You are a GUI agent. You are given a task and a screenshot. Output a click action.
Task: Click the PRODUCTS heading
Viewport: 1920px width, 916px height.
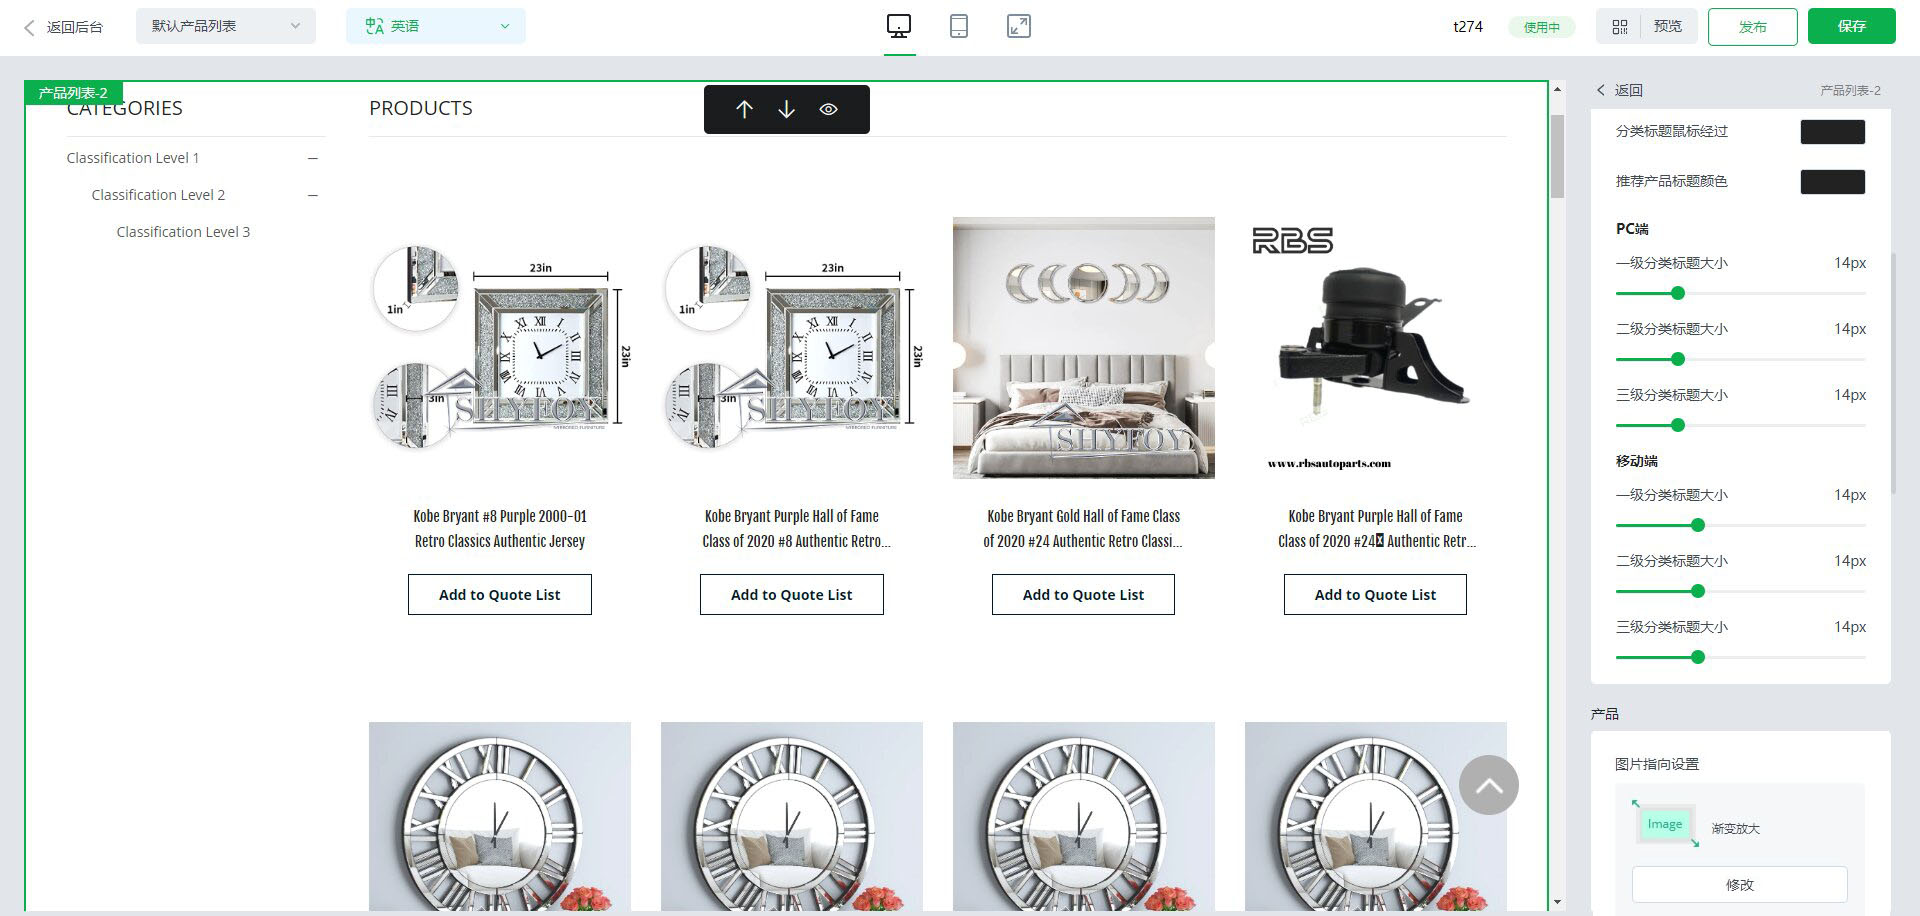pyautogui.click(x=421, y=108)
